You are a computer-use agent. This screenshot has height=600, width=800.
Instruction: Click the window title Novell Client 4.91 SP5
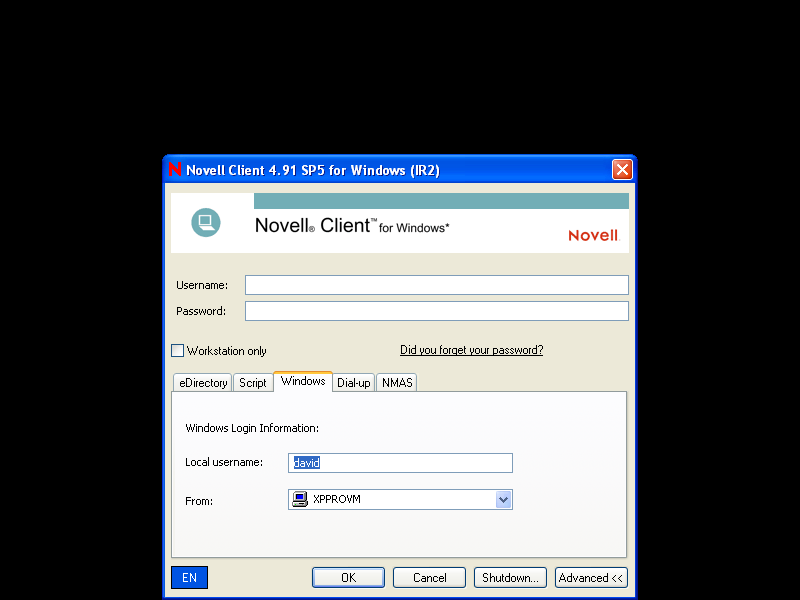[313, 170]
